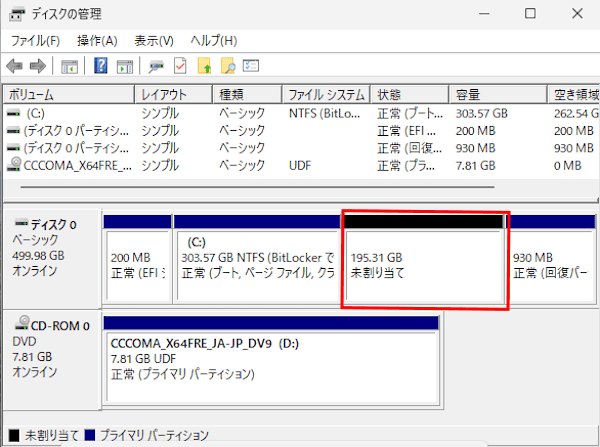Viewport: 600px width, 447px height.
Task: Click the 262.54 free space cell
Action: (577, 113)
